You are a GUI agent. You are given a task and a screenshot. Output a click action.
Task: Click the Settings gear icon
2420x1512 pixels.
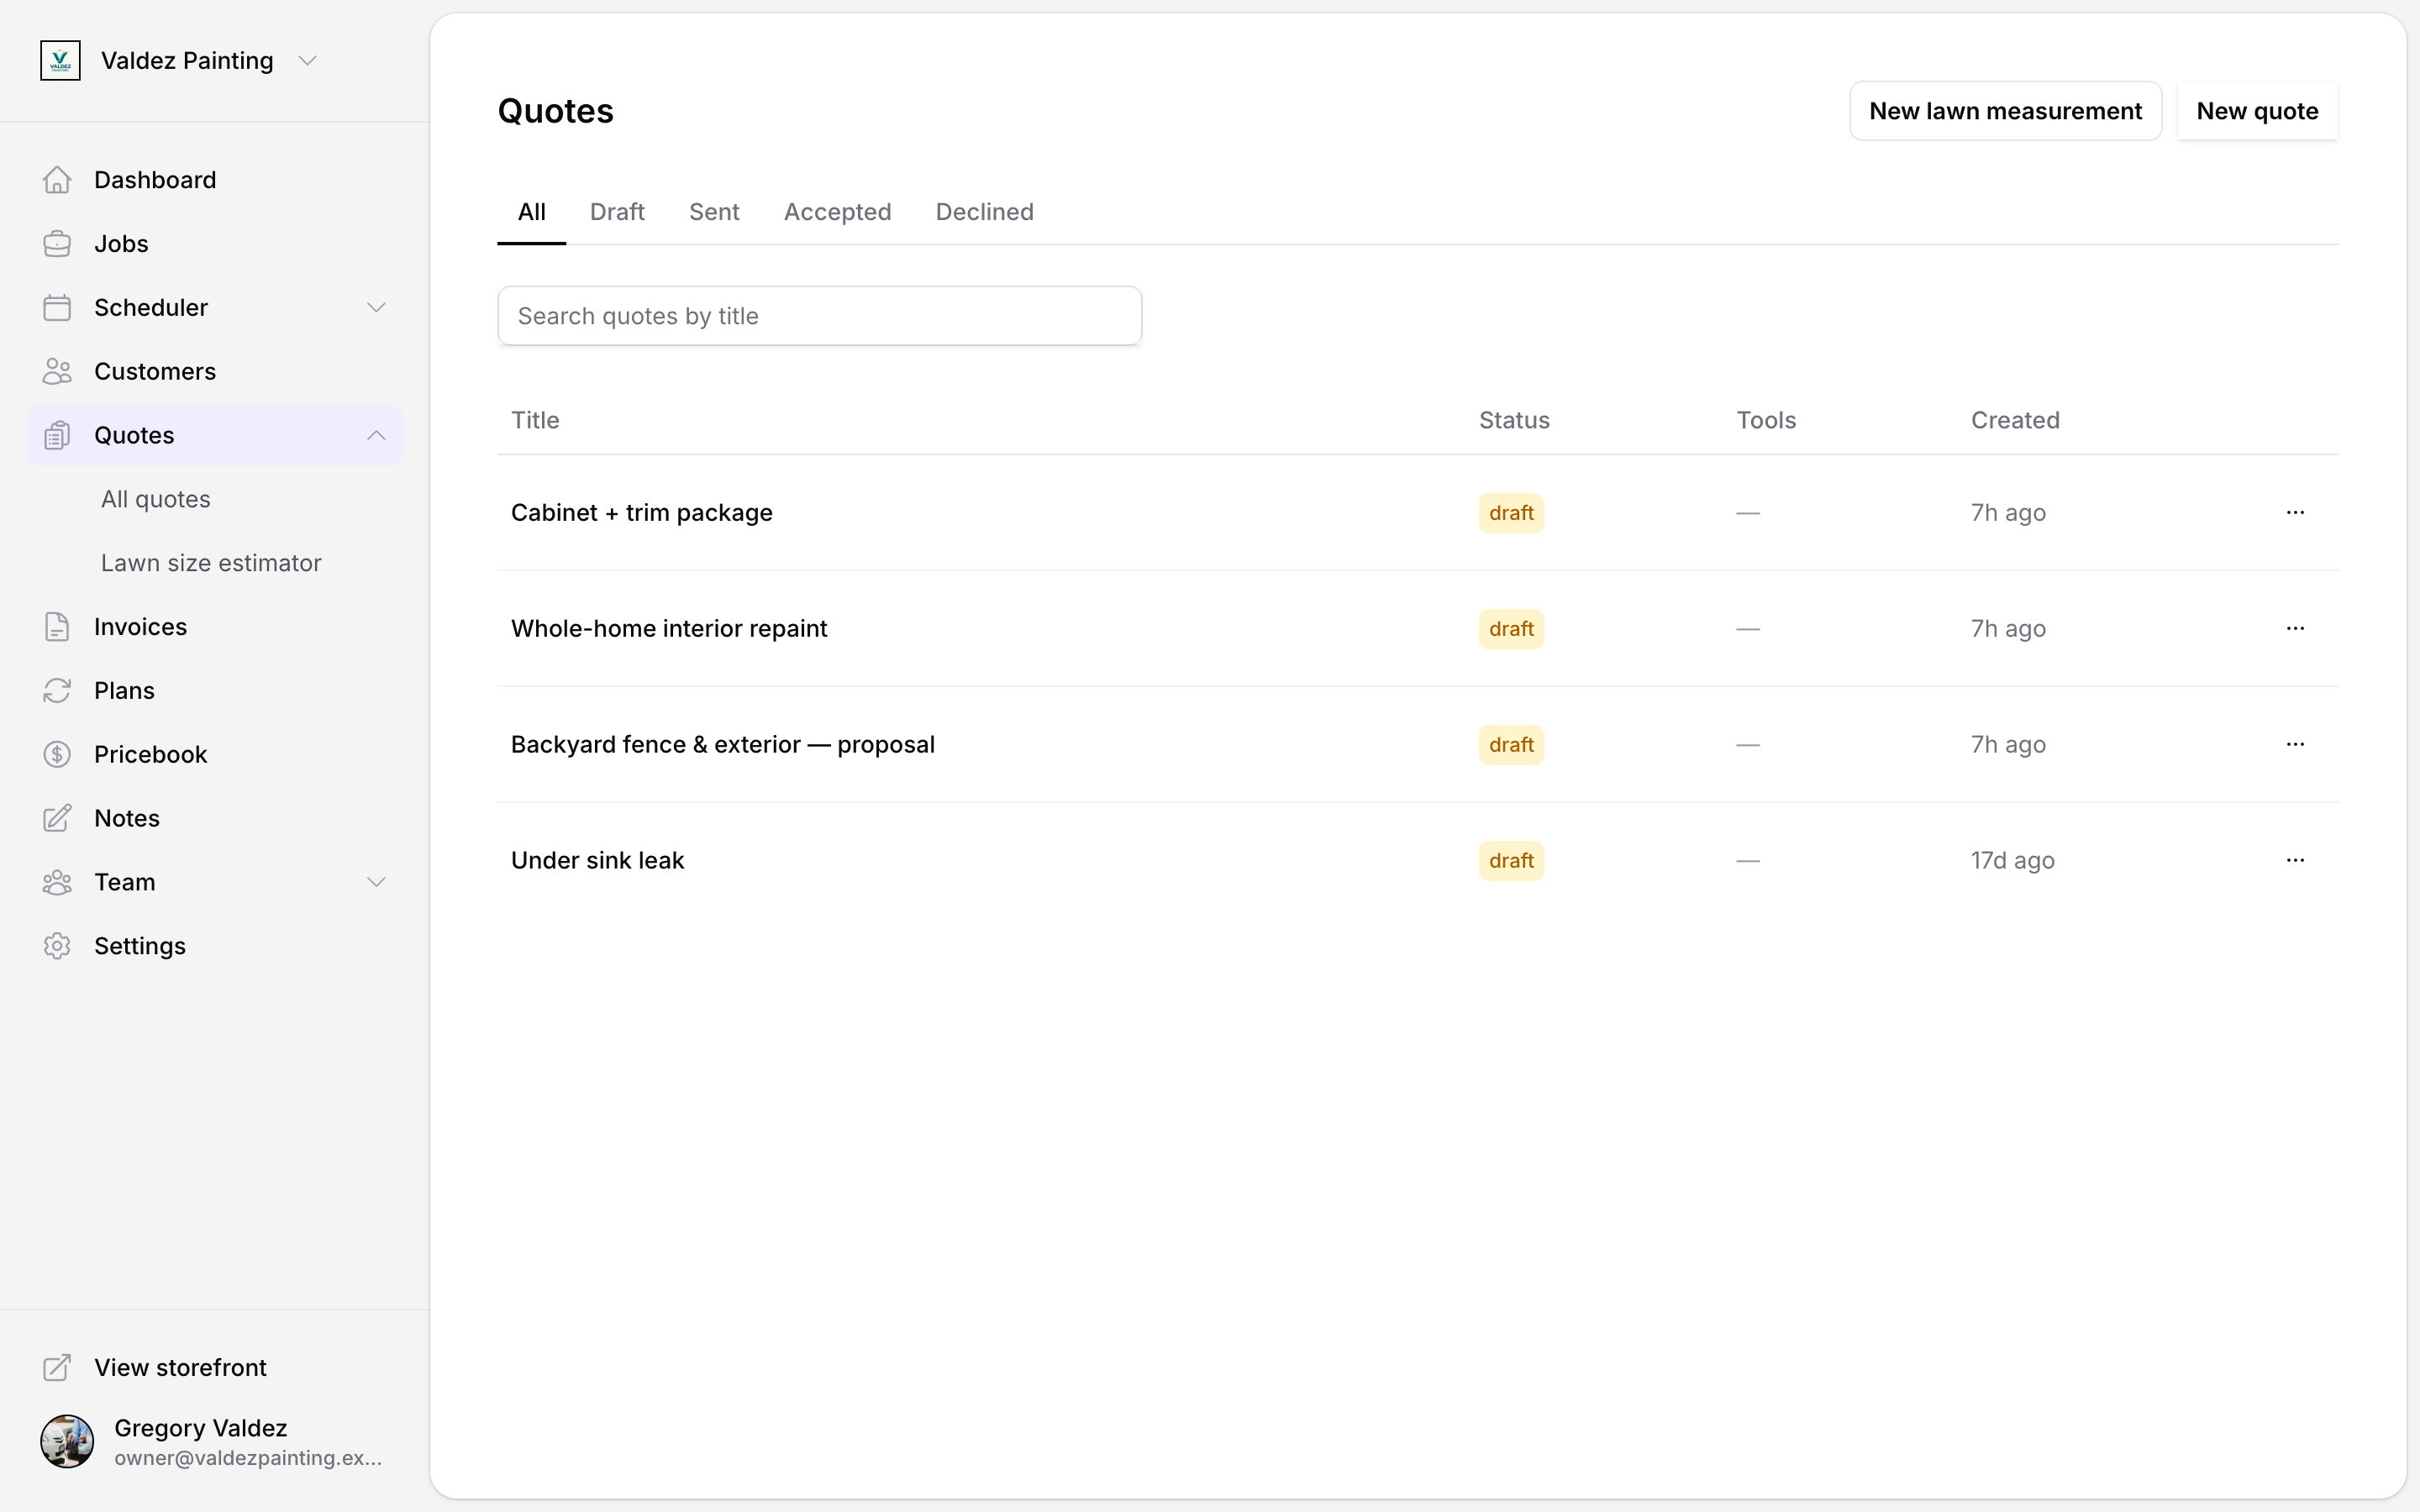(x=57, y=947)
